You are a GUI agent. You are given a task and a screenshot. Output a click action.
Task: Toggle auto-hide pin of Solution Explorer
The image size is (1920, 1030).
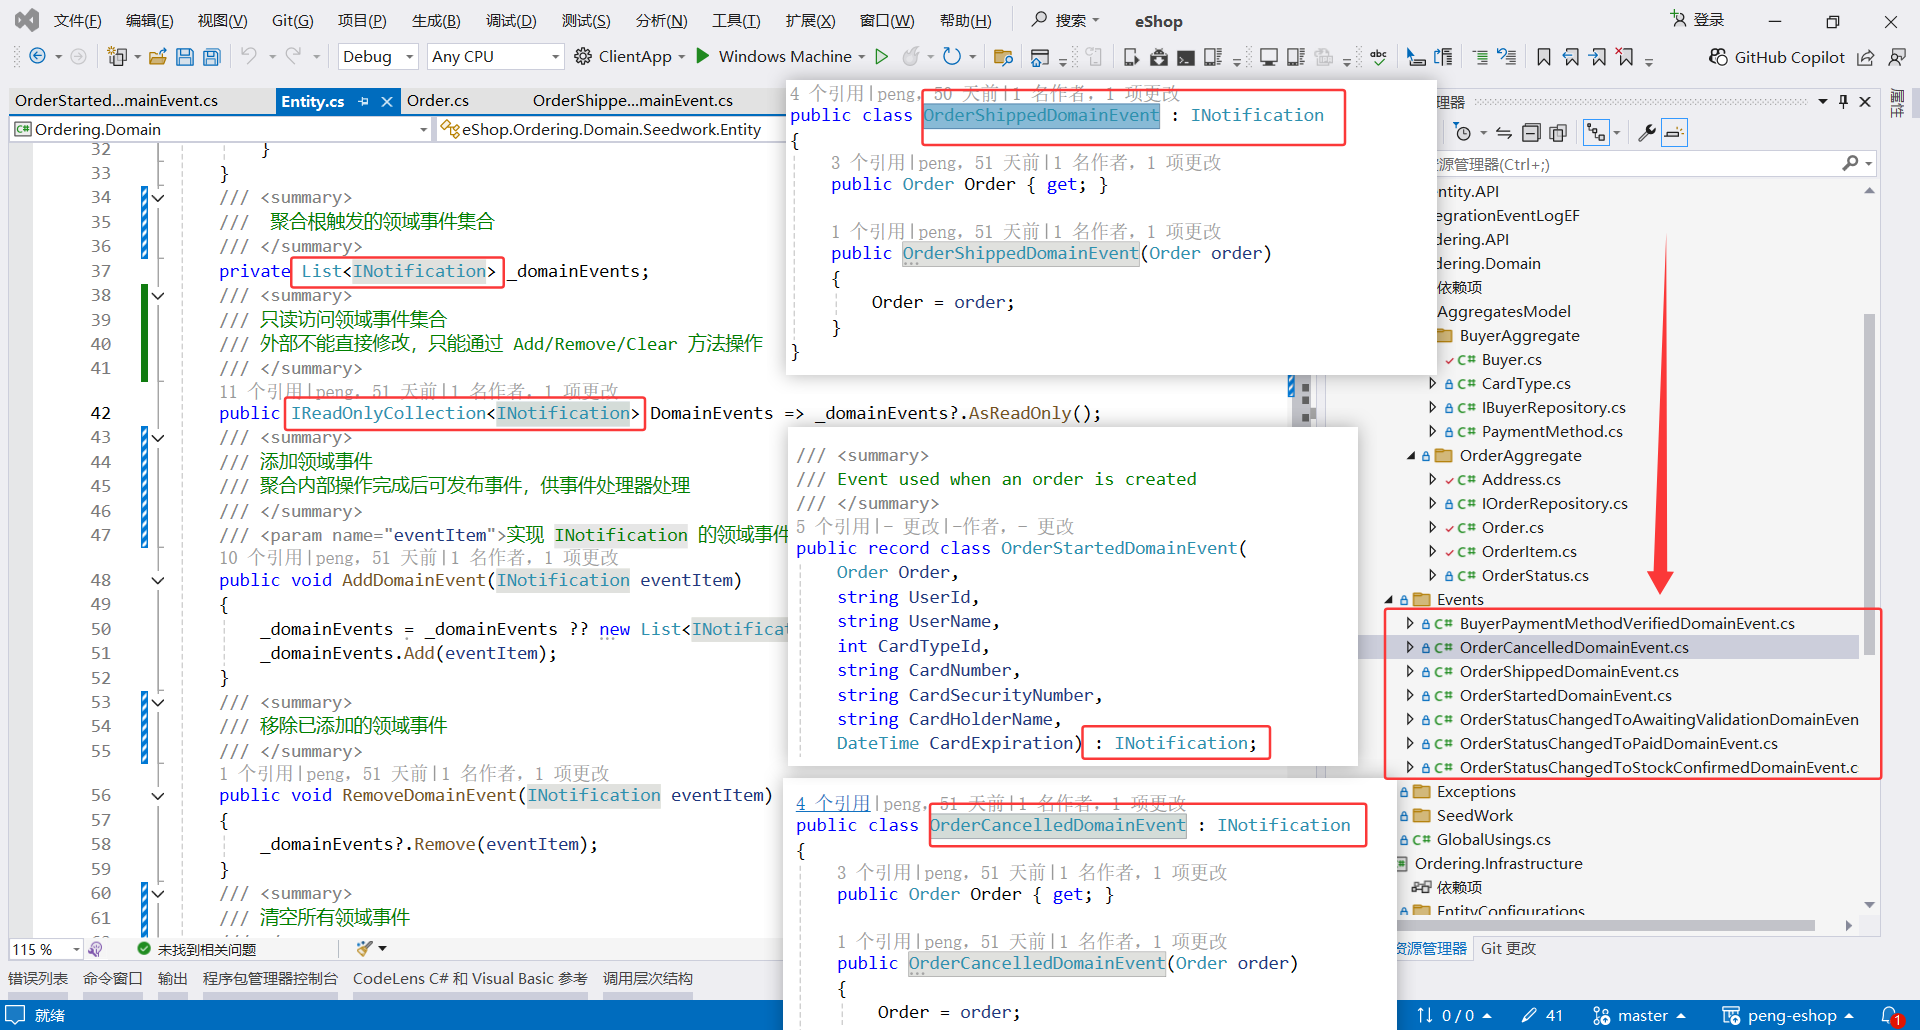pos(1843,102)
